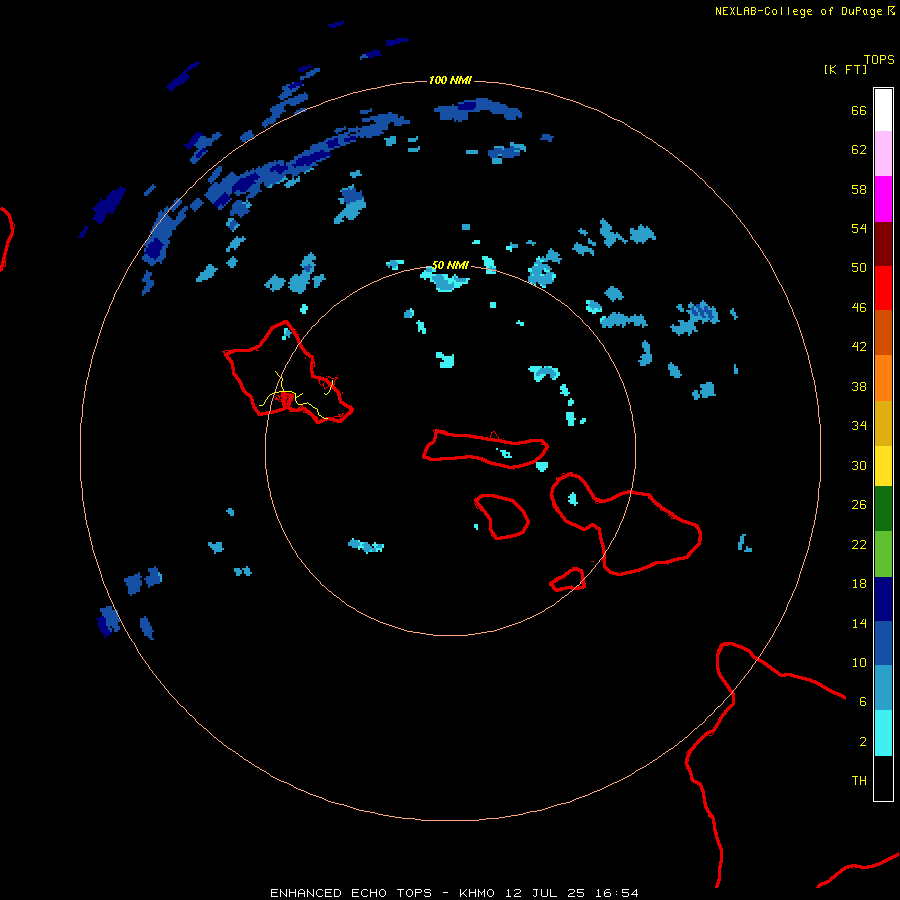Click the Oahu island outline with yellow roads
This screenshot has width=900, height=900.
point(288,373)
